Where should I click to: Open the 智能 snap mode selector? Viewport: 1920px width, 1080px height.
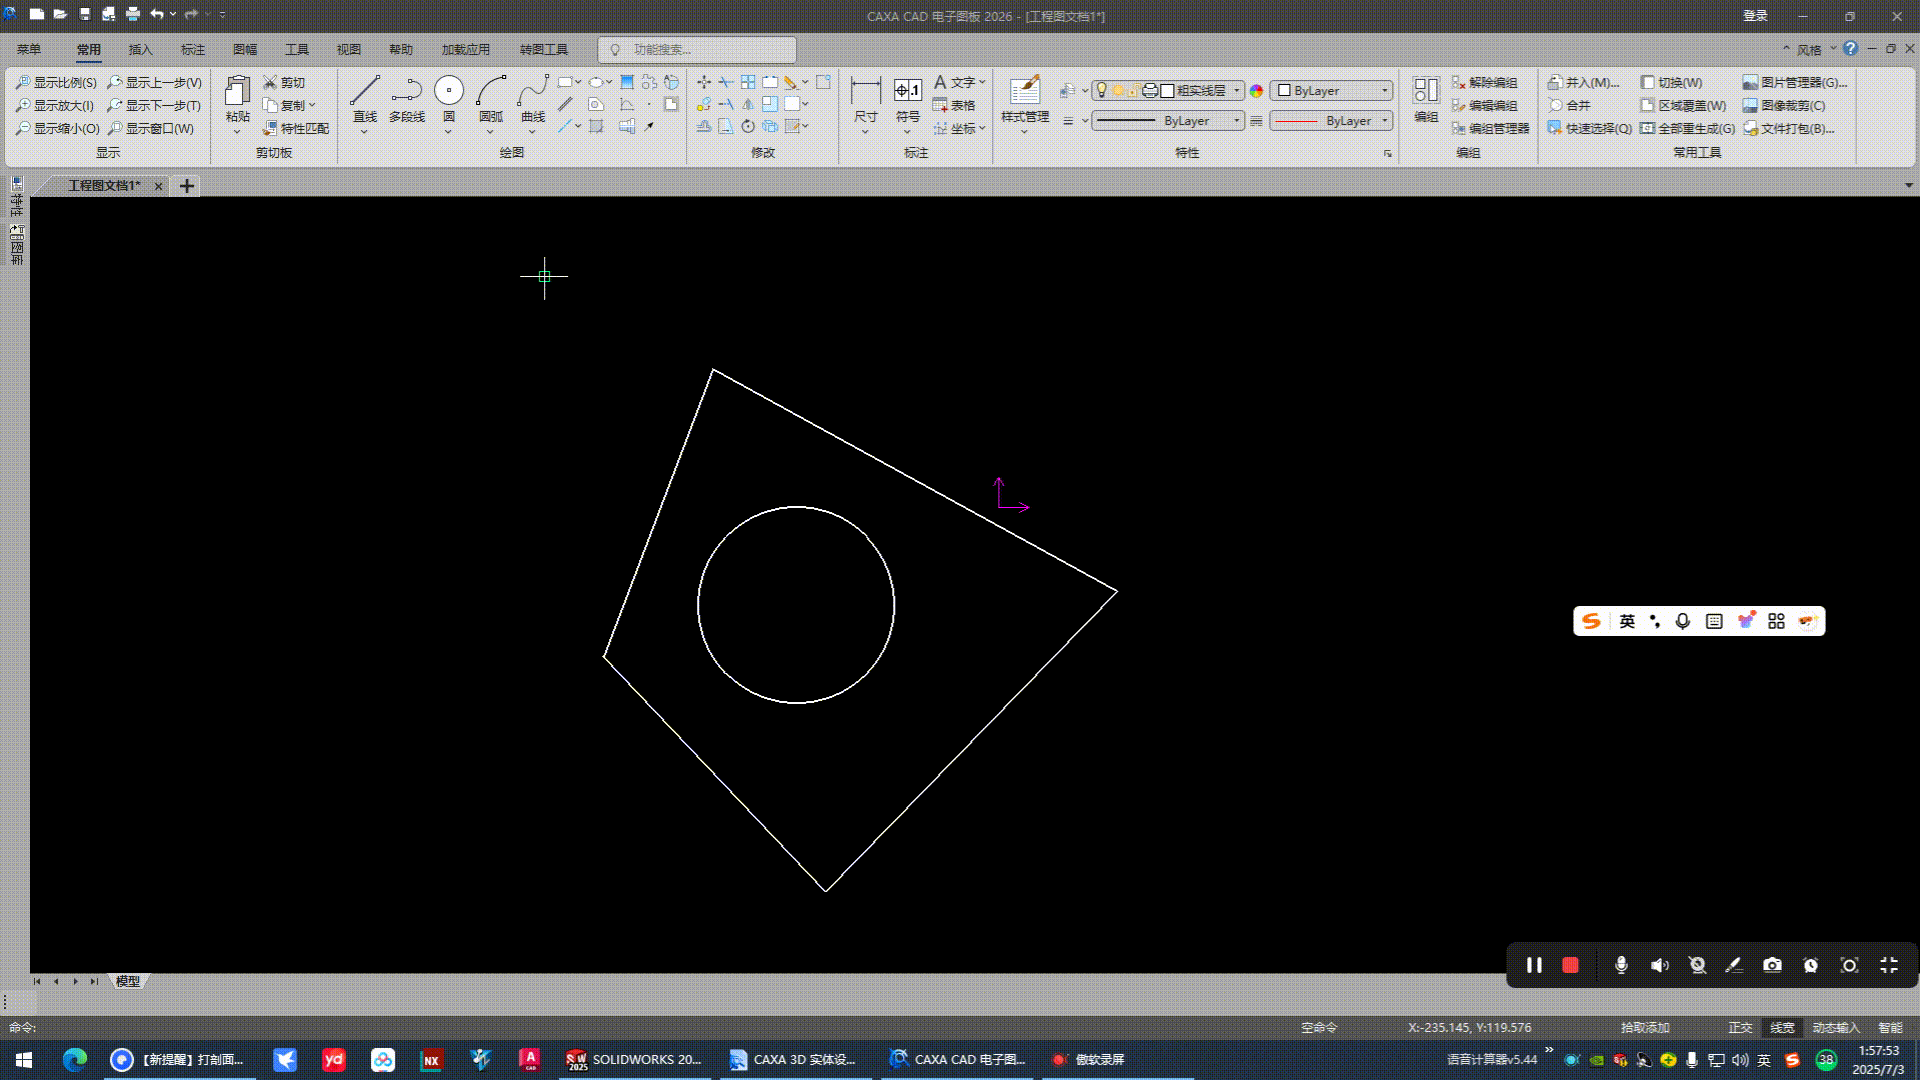tap(1890, 1027)
